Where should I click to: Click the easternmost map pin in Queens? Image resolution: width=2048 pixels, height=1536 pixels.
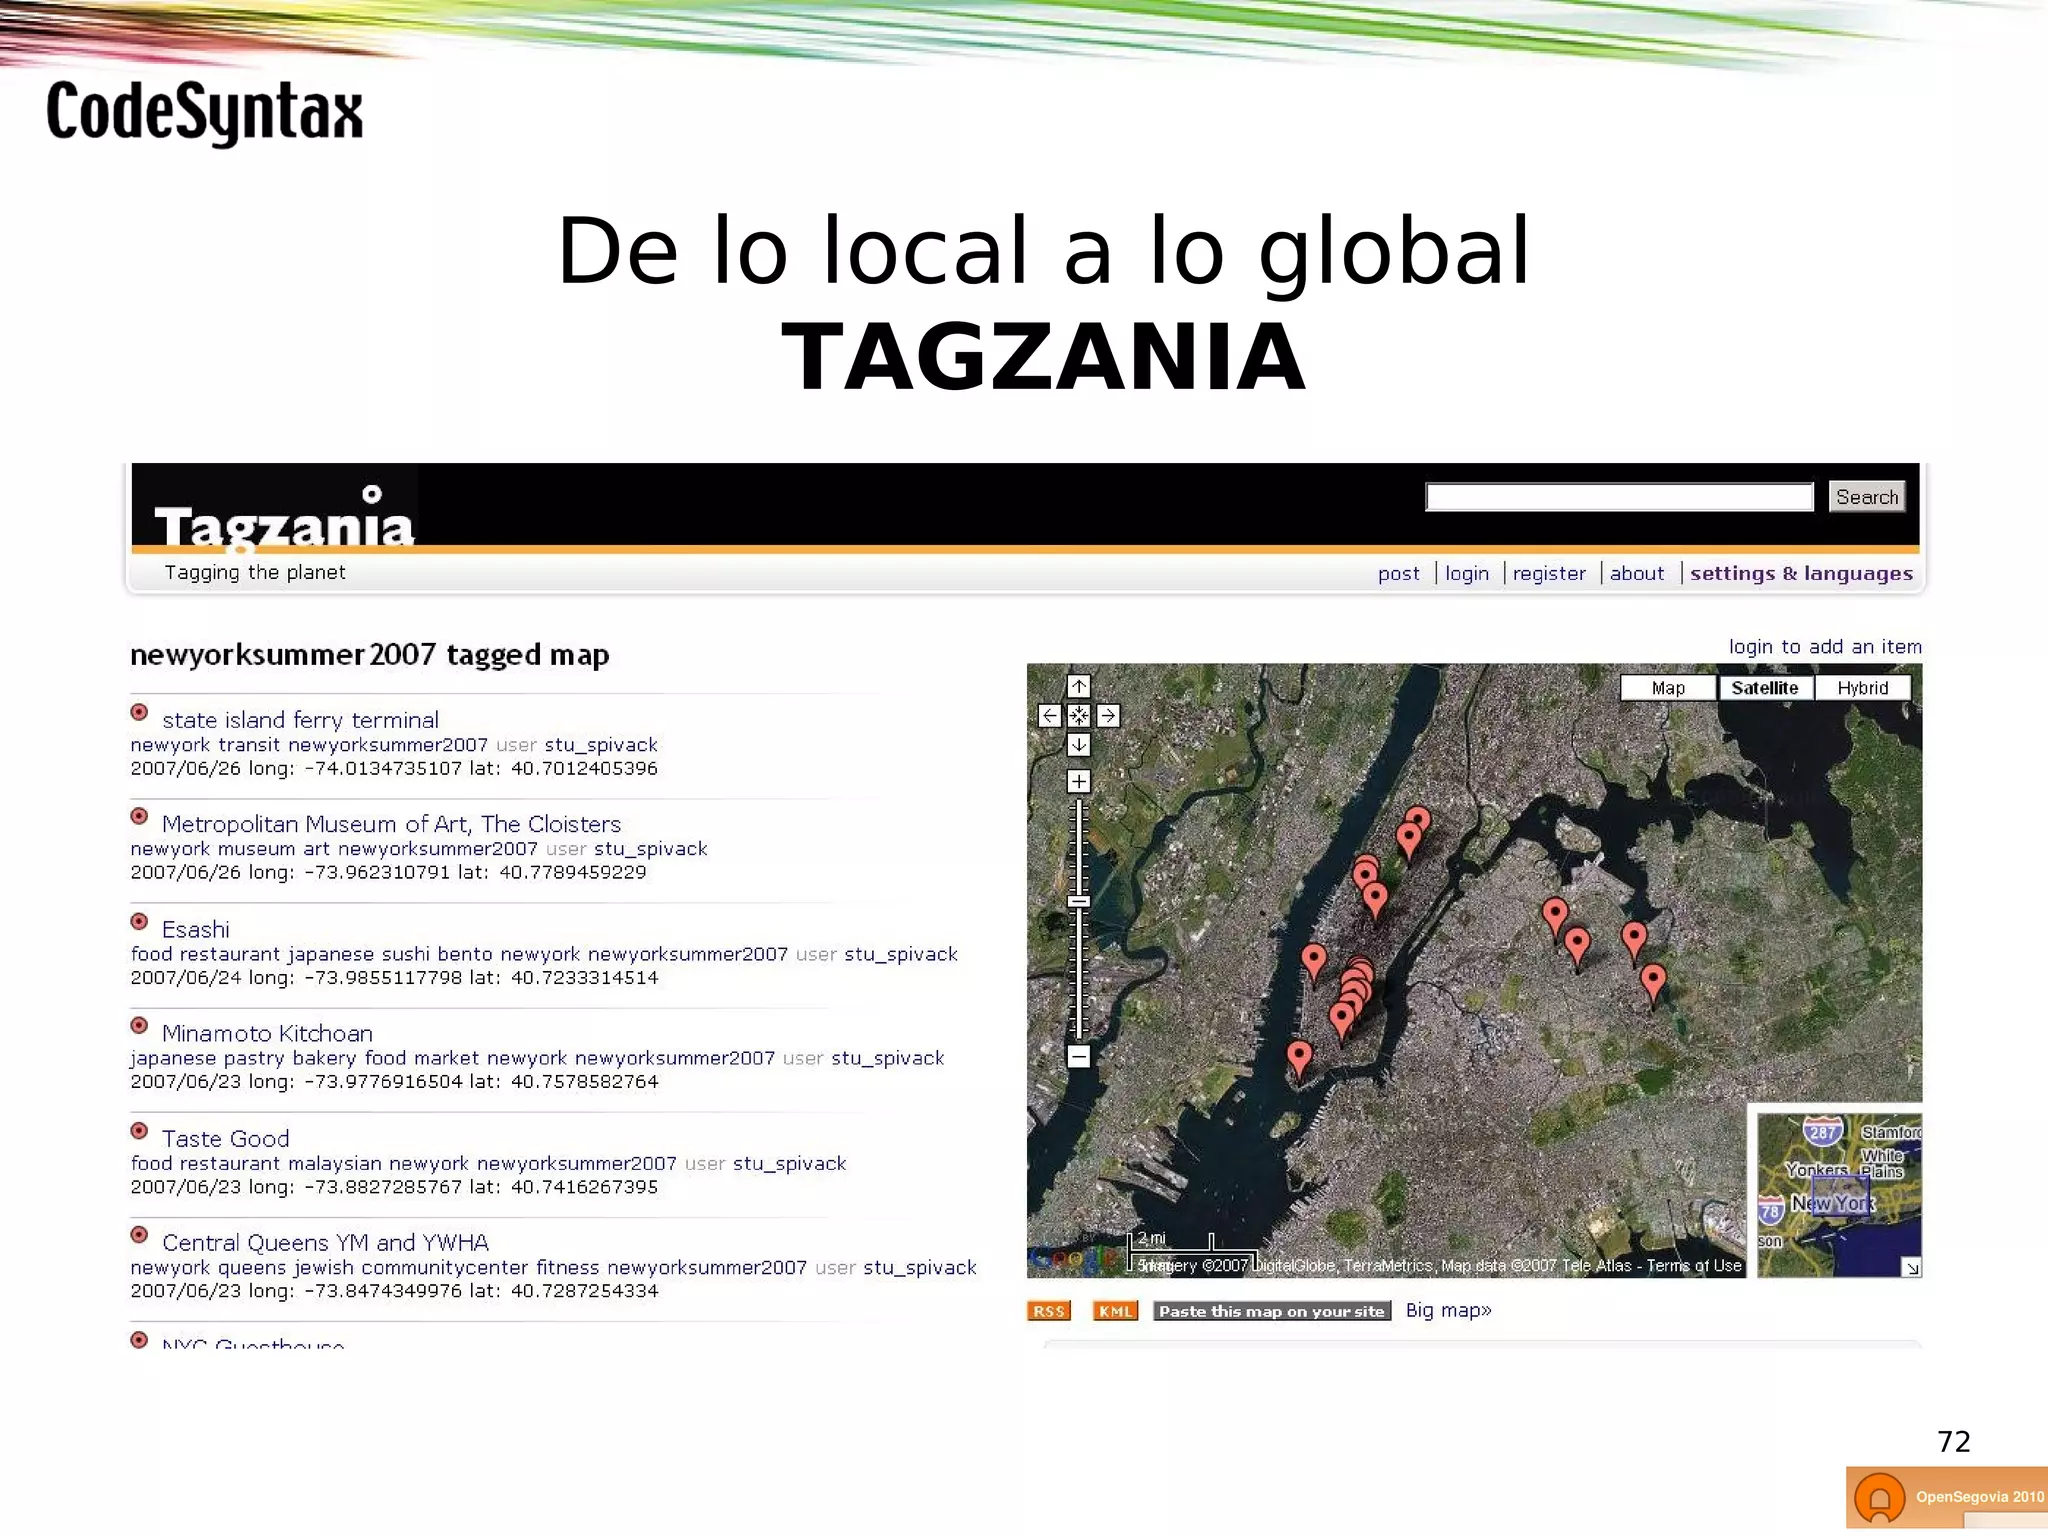pyautogui.click(x=1653, y=982)
